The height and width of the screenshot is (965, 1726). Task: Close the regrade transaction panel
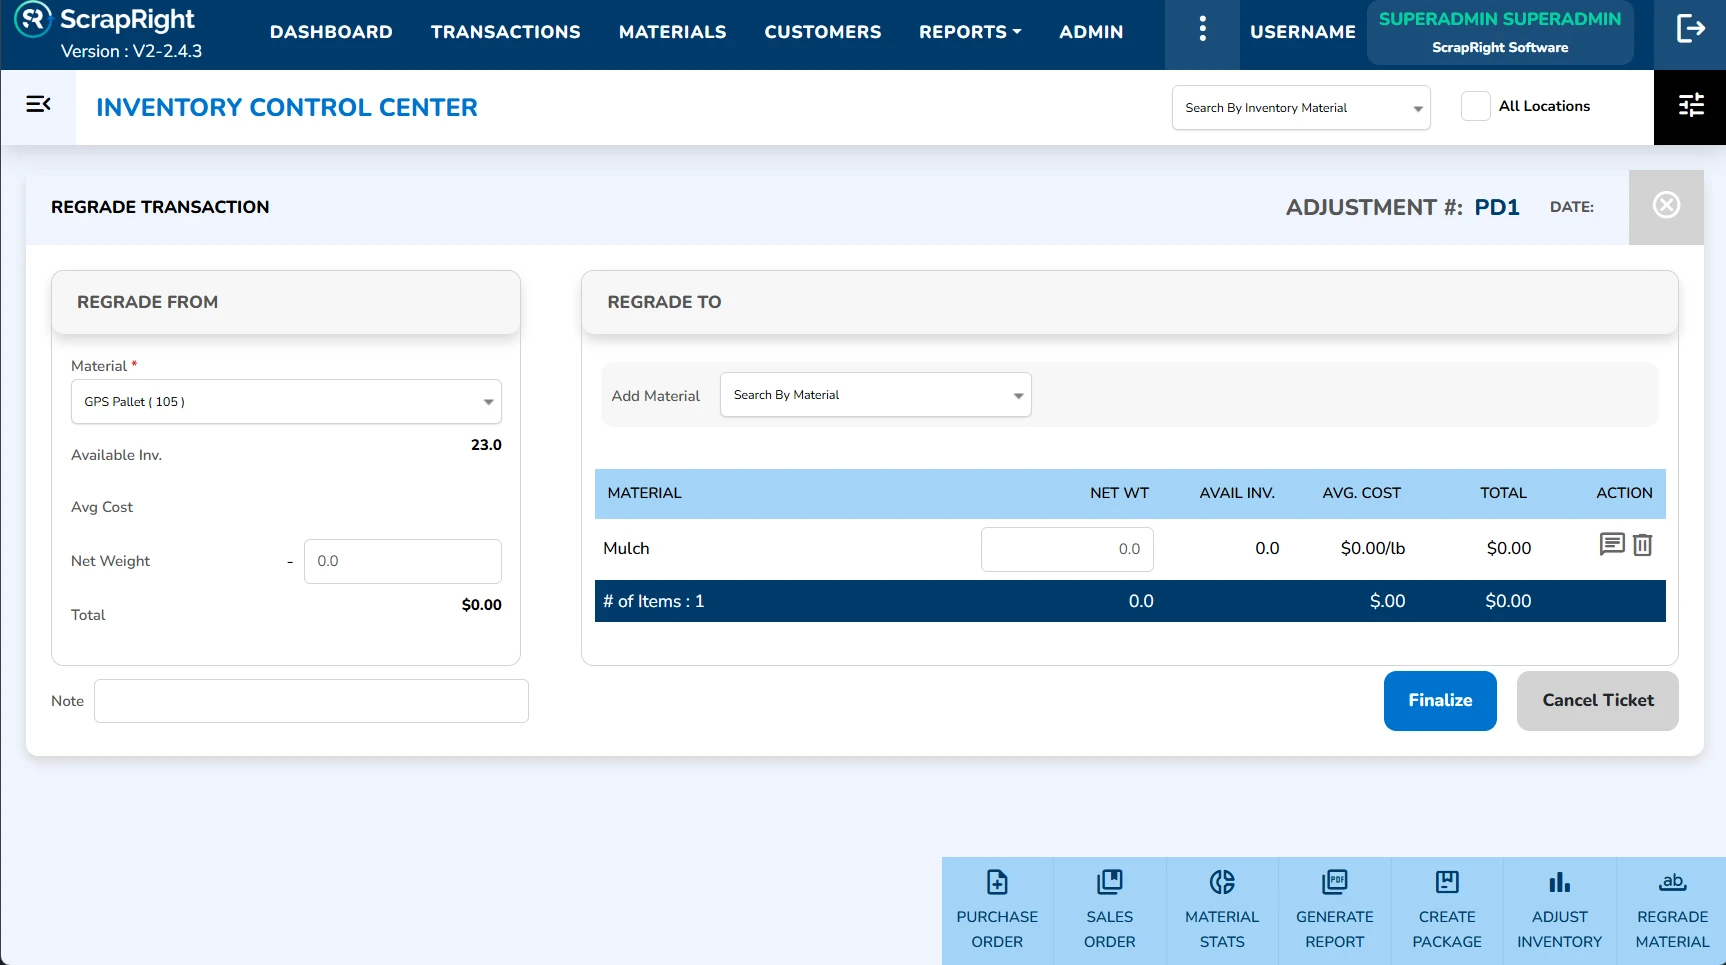(x=1666, y=206)
